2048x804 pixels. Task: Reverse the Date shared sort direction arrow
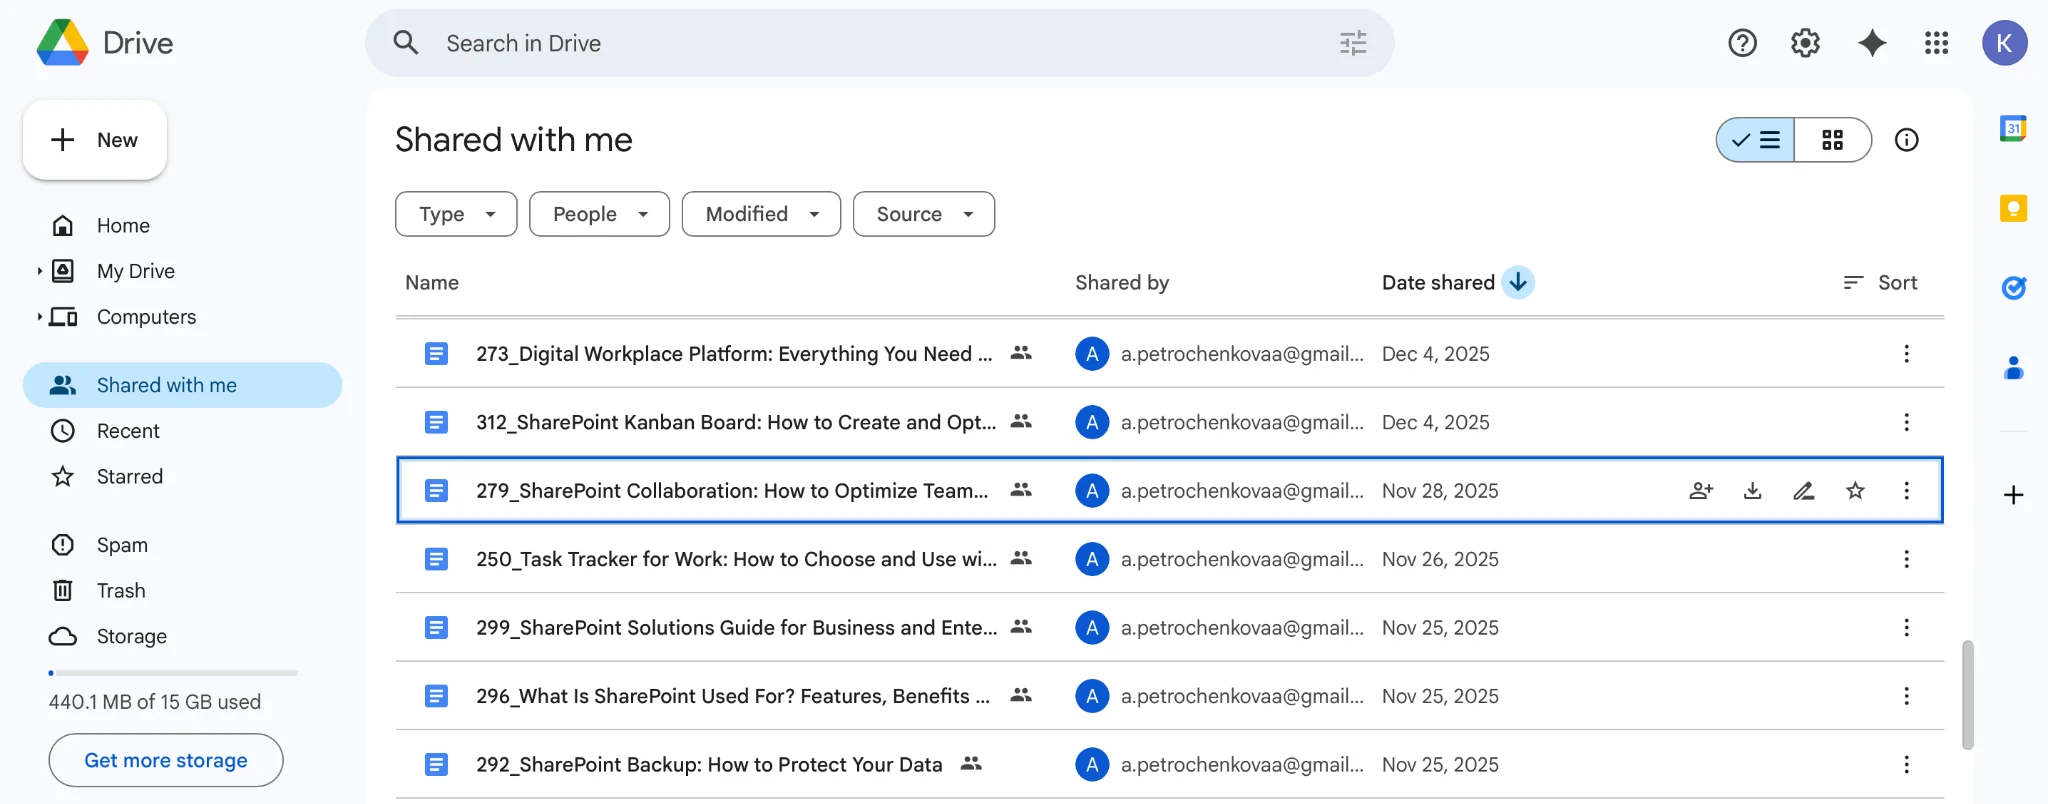tap(1518, 283)
